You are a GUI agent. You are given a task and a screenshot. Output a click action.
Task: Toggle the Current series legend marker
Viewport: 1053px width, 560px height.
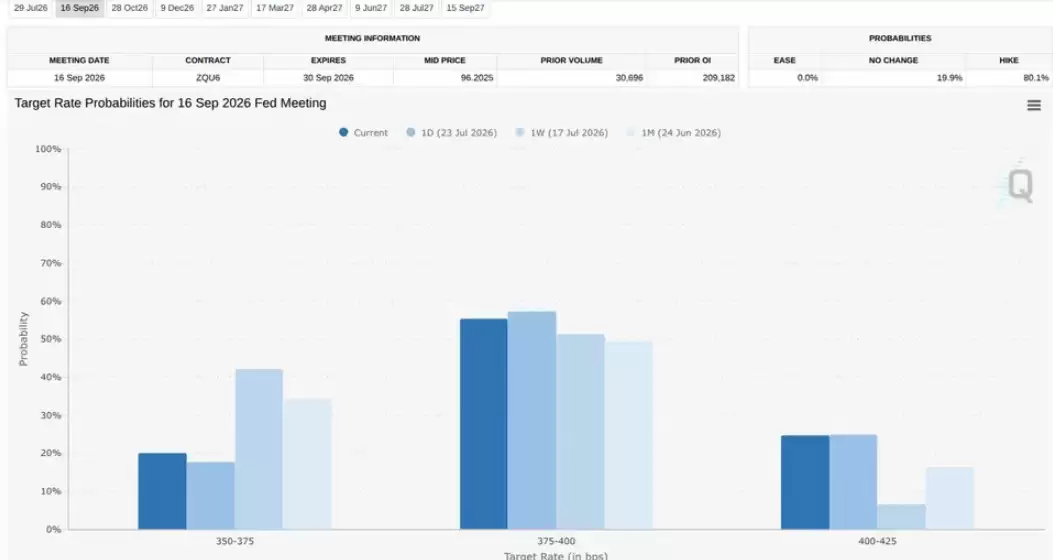tap(343, 132)
